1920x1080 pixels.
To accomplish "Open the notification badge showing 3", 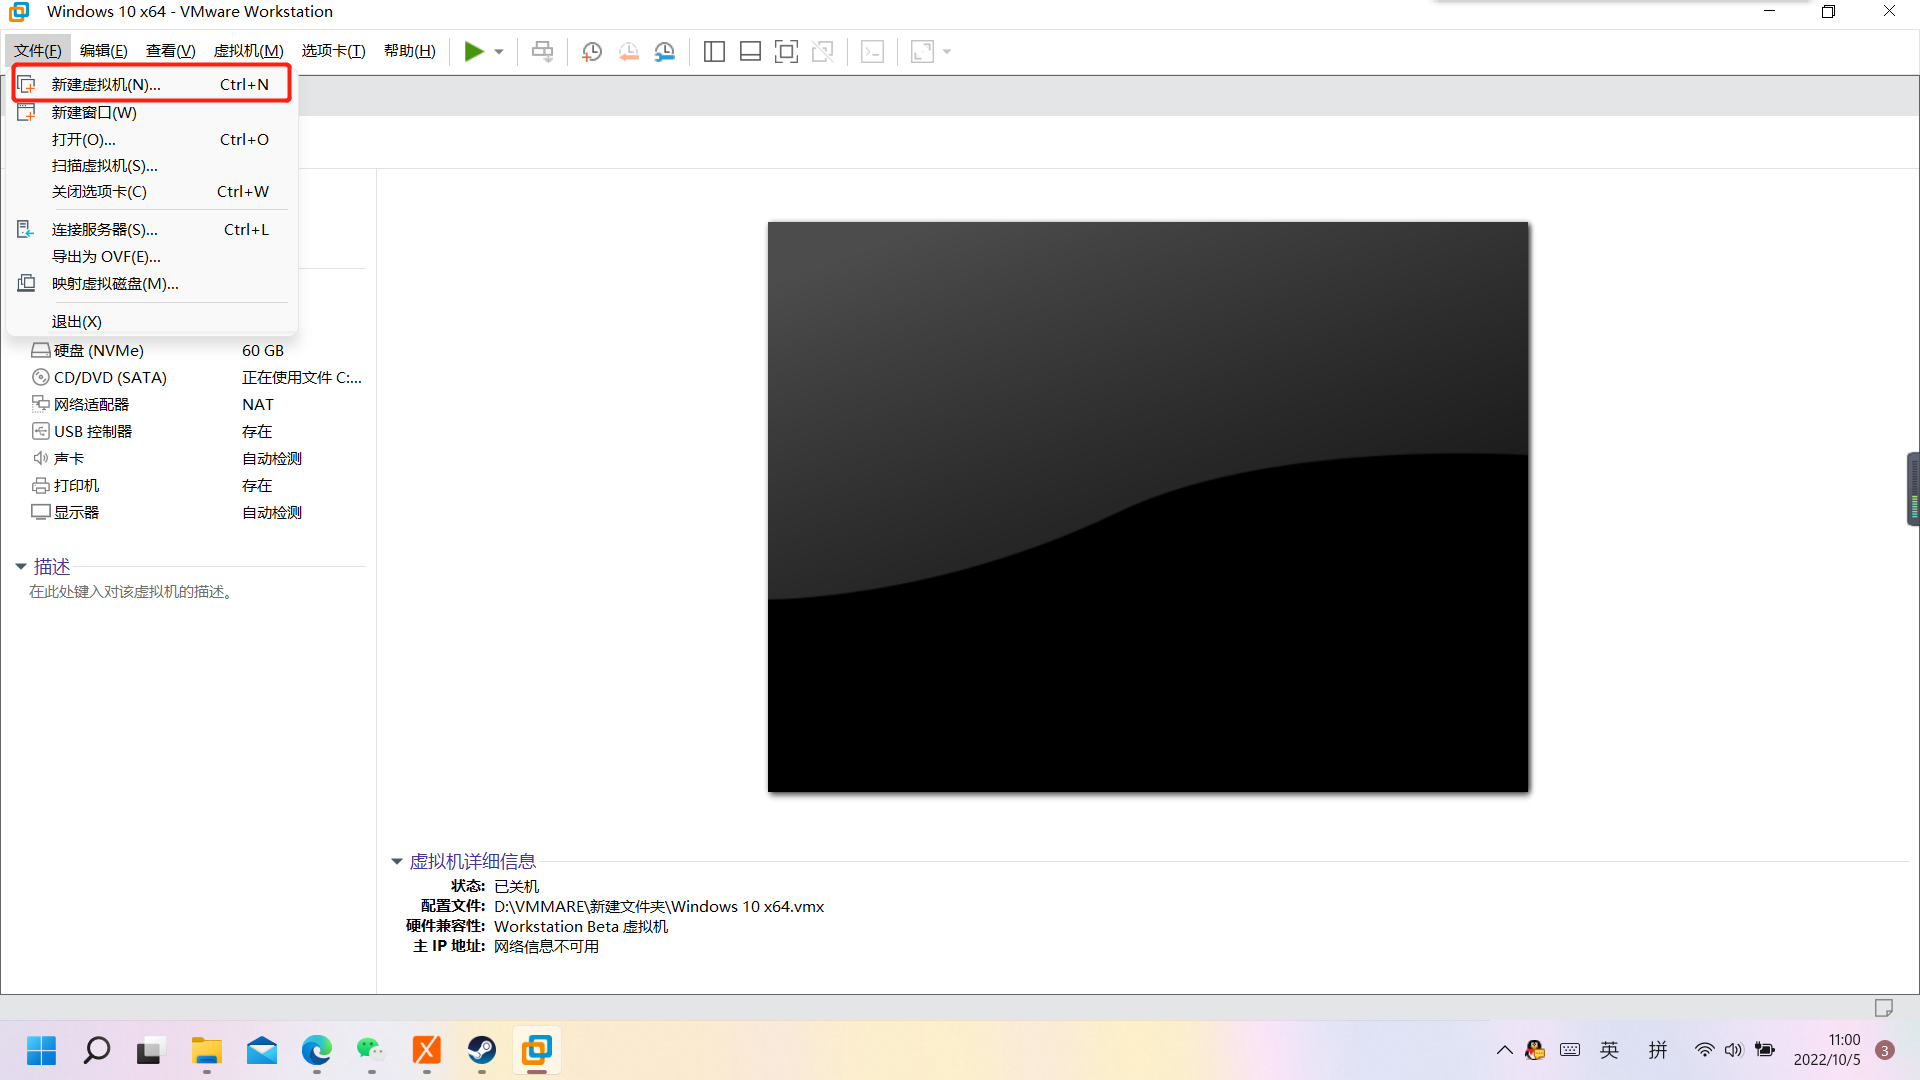I will pos(1885,1050).
